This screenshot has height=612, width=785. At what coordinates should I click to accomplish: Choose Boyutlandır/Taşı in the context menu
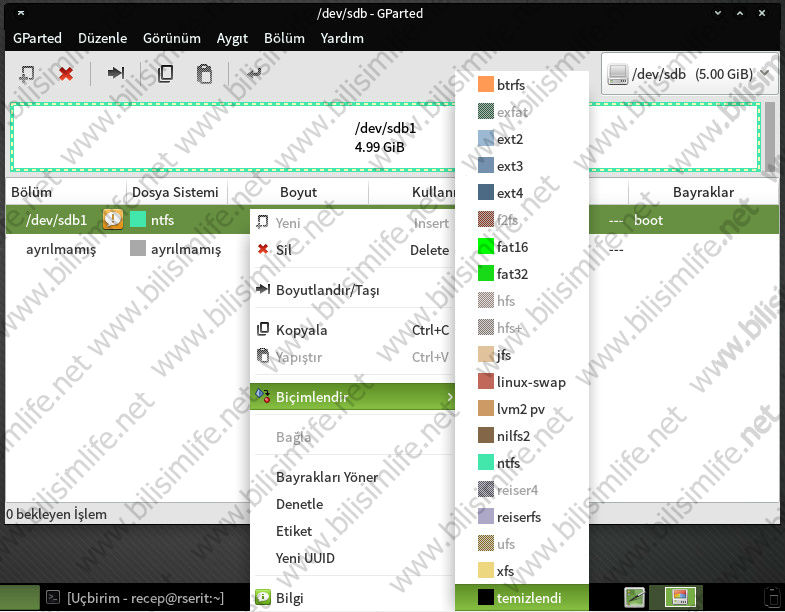tap(327, 290)
